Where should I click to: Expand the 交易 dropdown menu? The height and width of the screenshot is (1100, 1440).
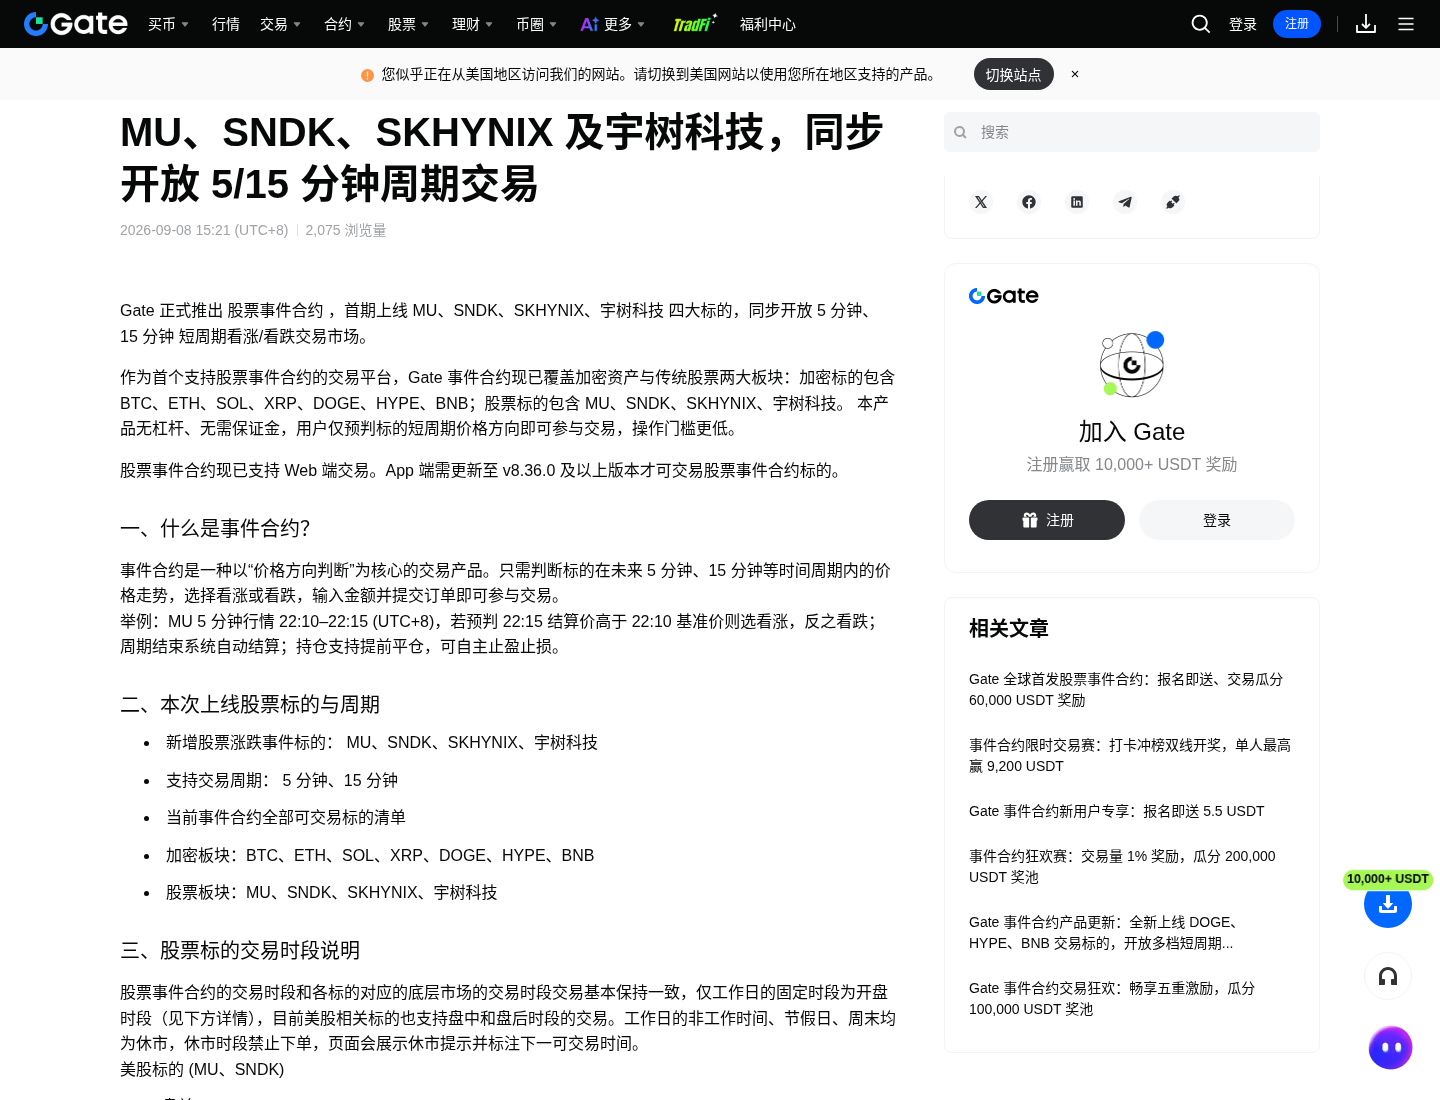[280, 24]
